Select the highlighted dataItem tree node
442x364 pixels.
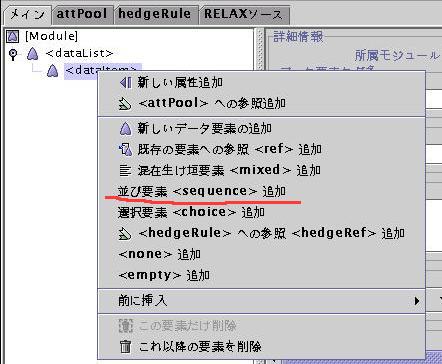(x=103, y=70)
